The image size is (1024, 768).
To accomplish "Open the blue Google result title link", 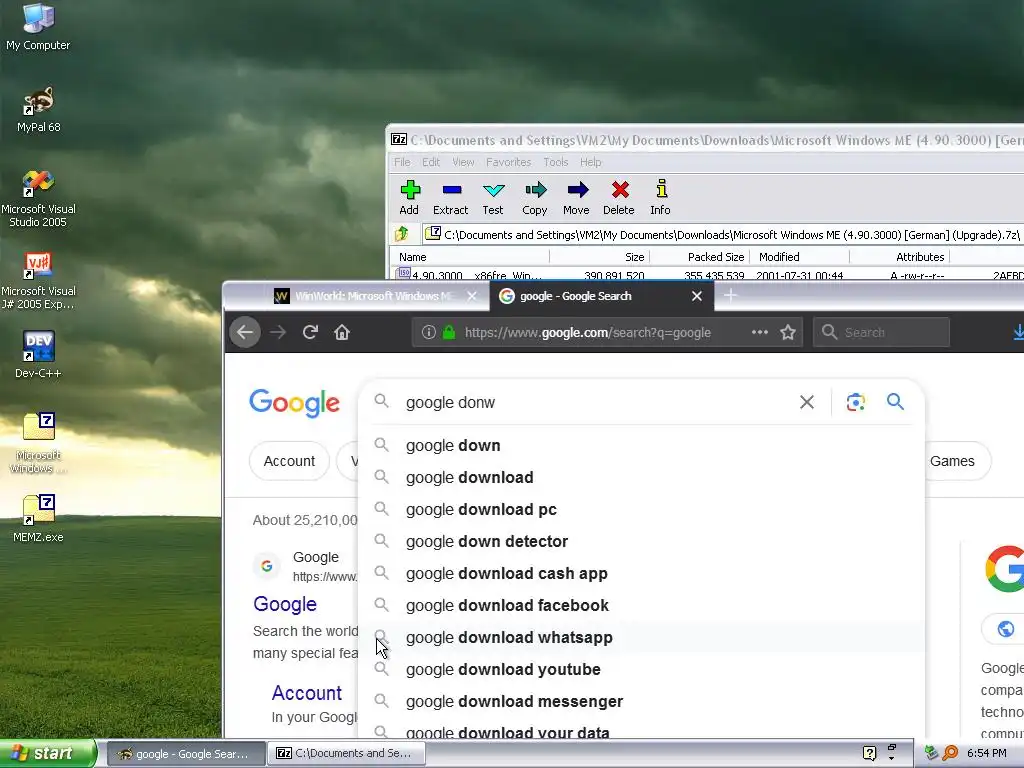I will (285, 604).
